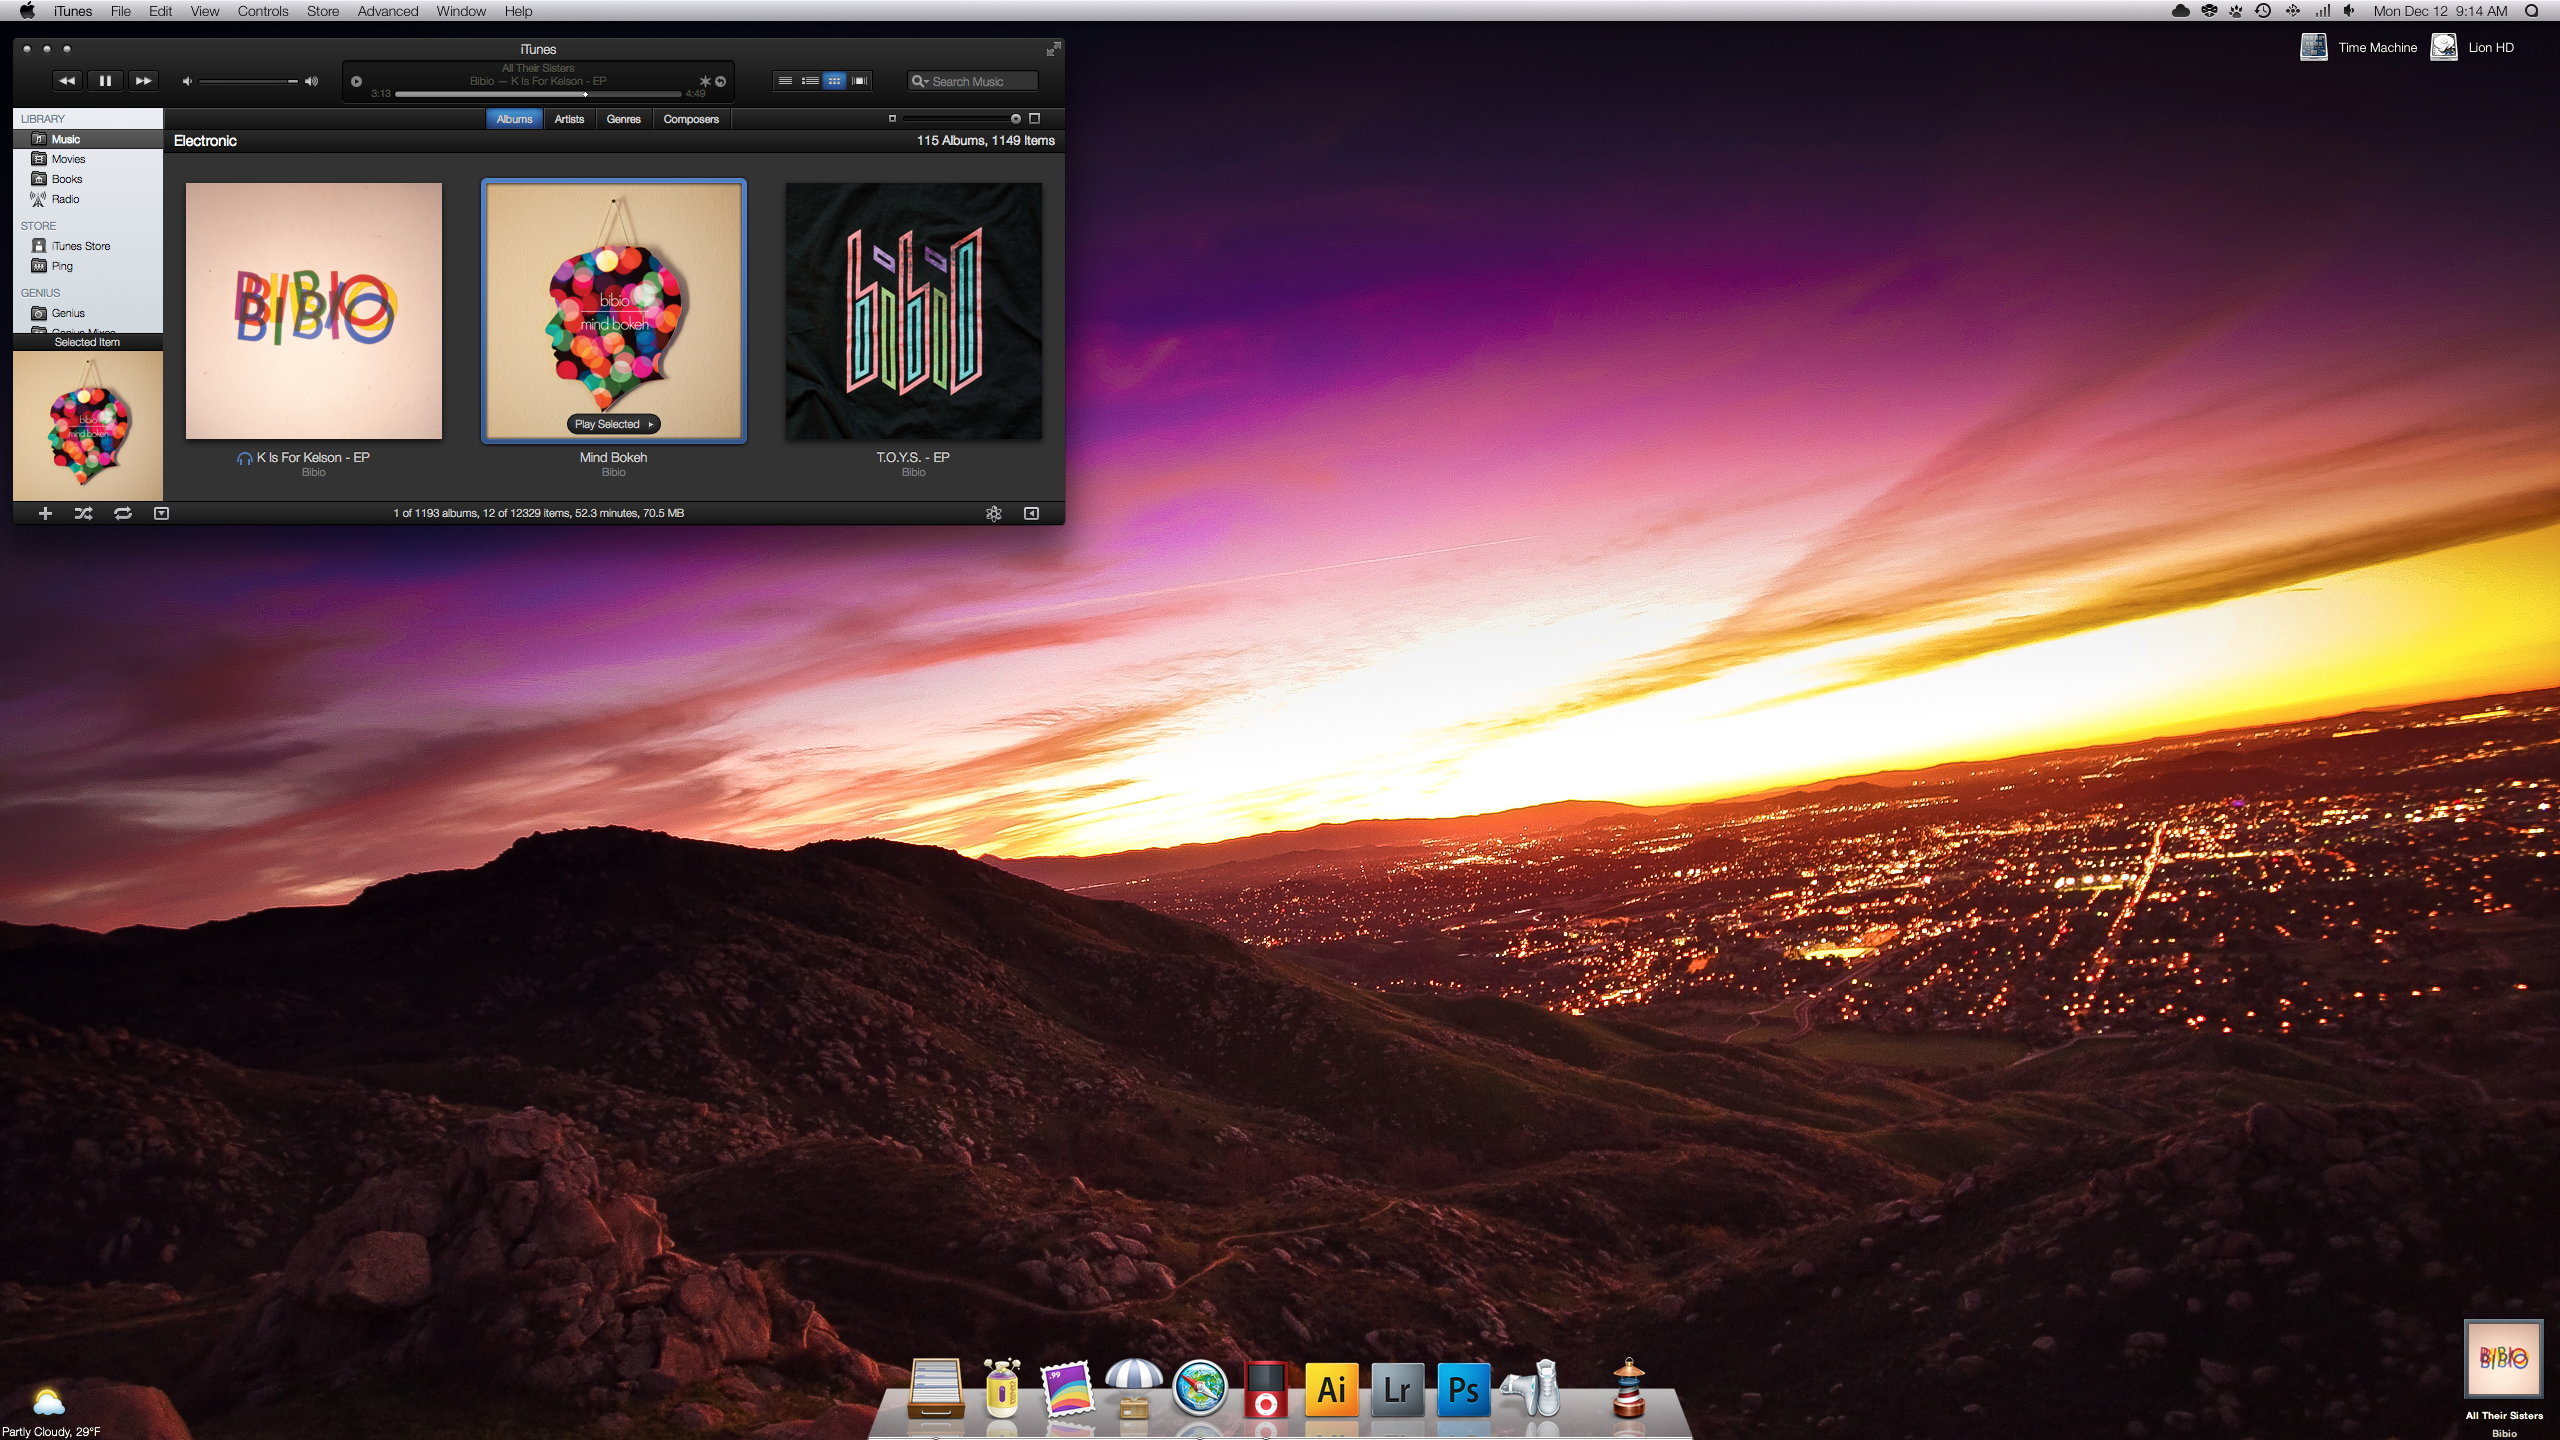Toggle shuffle in iTunes bottom bar
This screenshot has height=1440, width=2560.
(83, 513)
